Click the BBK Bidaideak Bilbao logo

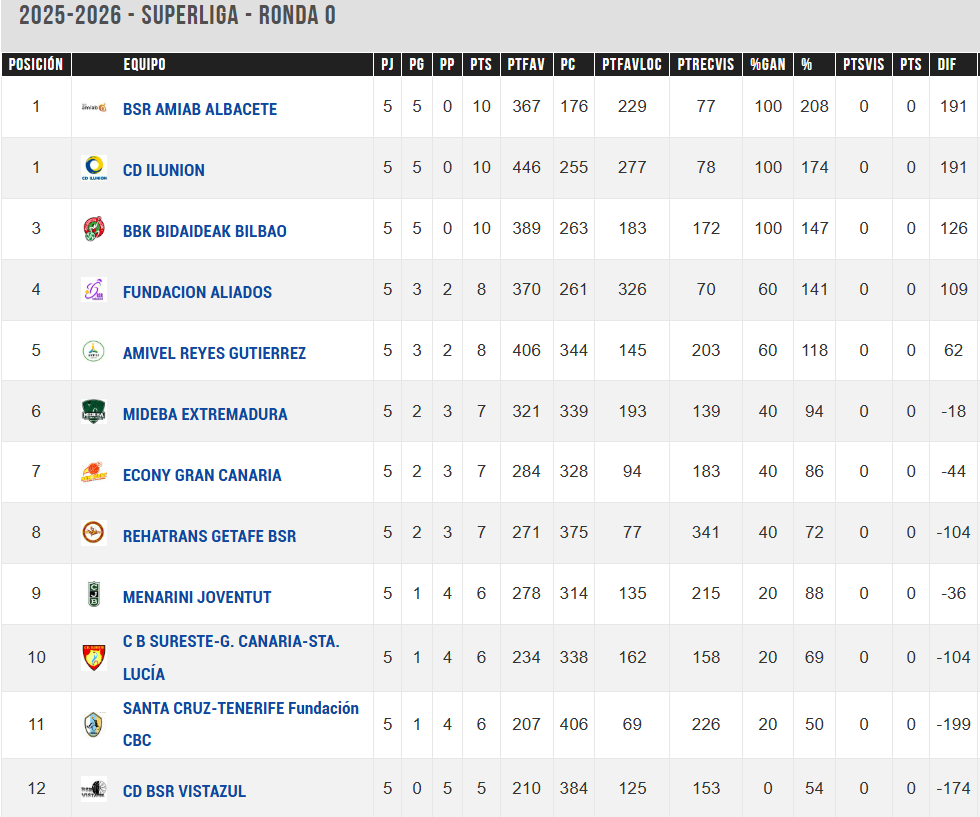pos(94,229)
